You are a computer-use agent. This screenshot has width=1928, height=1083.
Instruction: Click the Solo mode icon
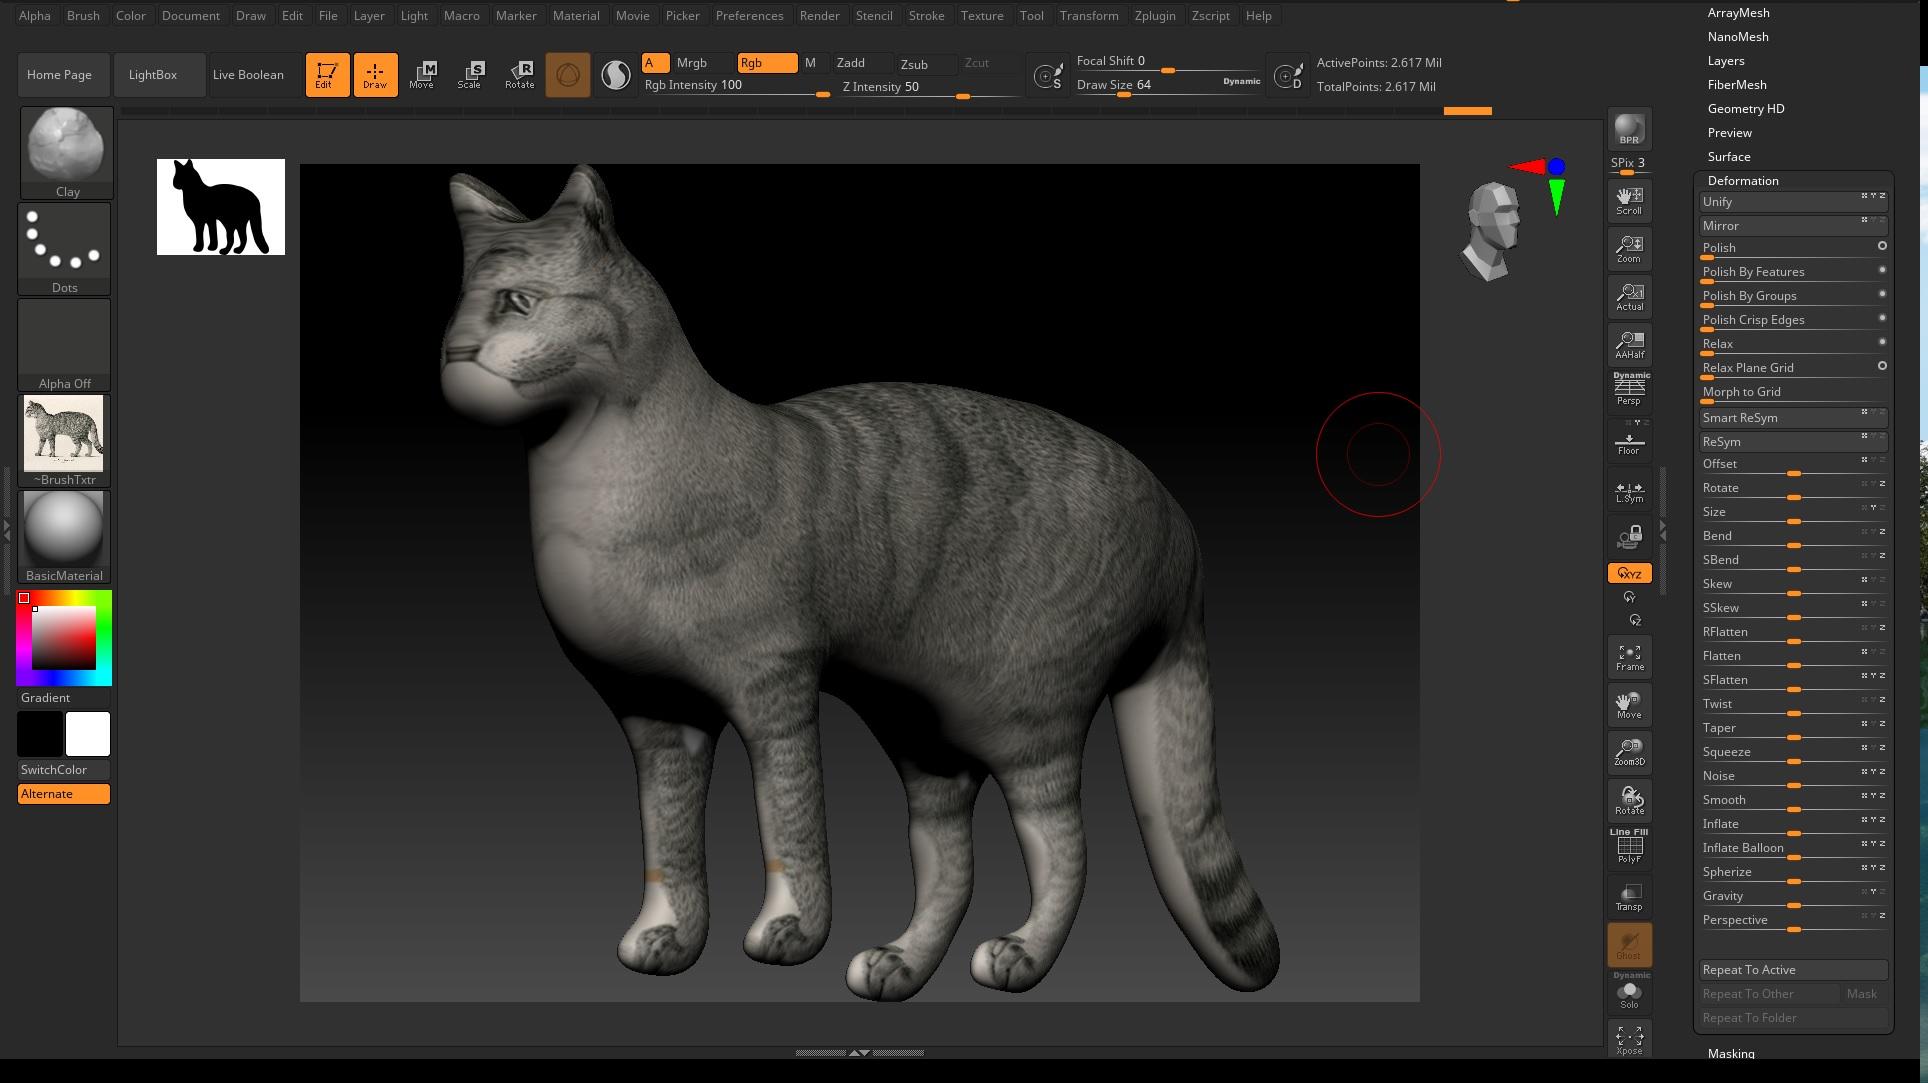[x=1629, y=994]
